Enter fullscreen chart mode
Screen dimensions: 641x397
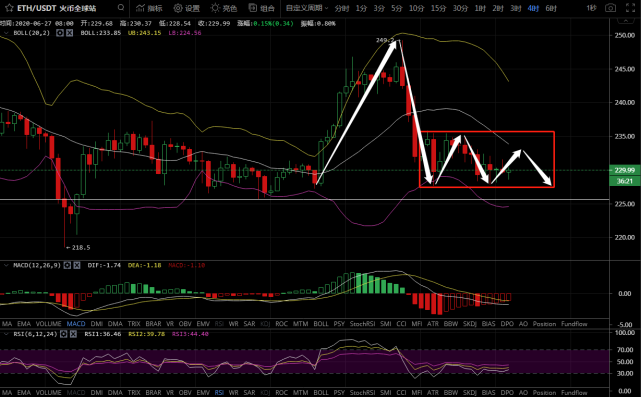pos(631,8)
